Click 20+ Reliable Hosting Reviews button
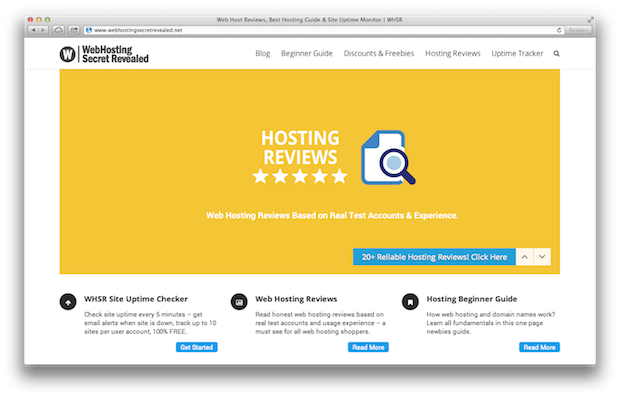Screen dimensions: 620x398 pyautogui.click(x=434, y=257)
